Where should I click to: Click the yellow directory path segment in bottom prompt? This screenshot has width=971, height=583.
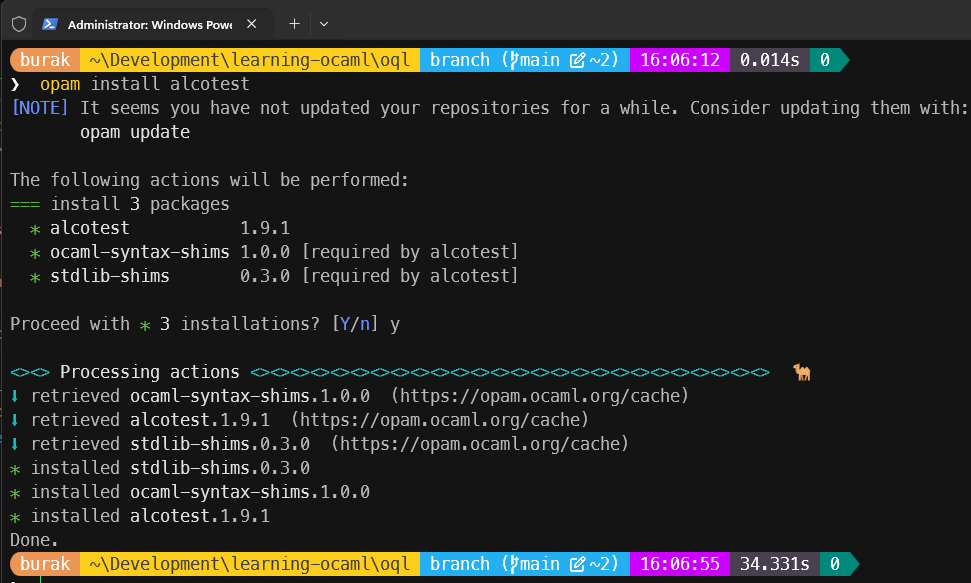[249, 564]
